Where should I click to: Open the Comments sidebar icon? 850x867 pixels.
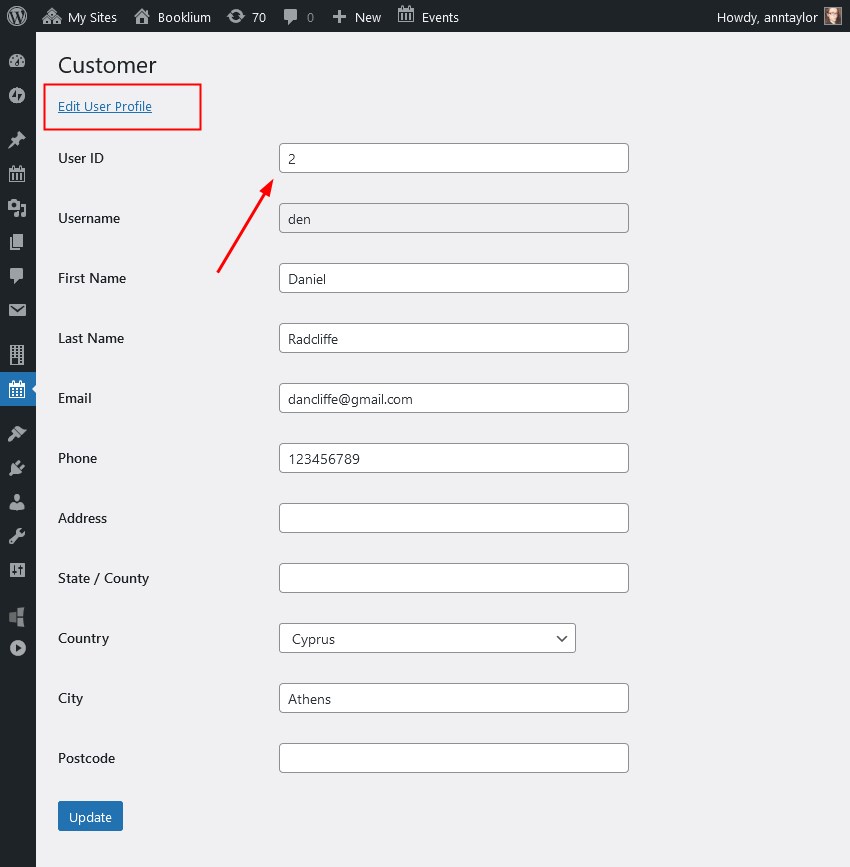[17, 275]
